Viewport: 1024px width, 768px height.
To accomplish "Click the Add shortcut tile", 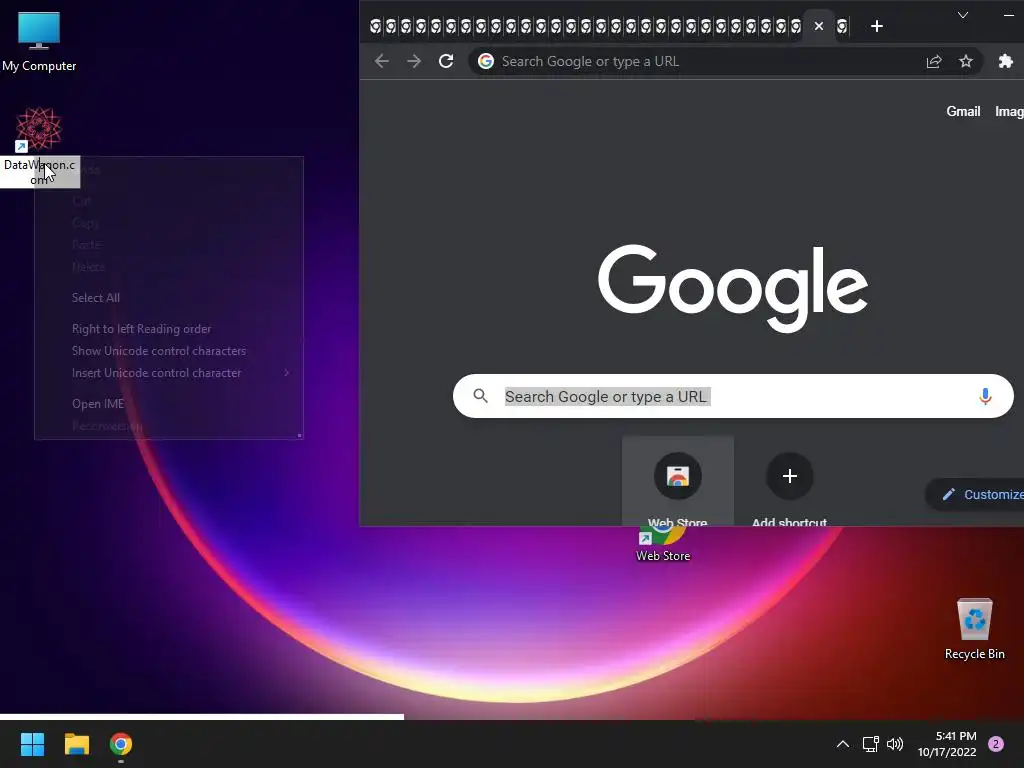I will click(x=790, y=481).
